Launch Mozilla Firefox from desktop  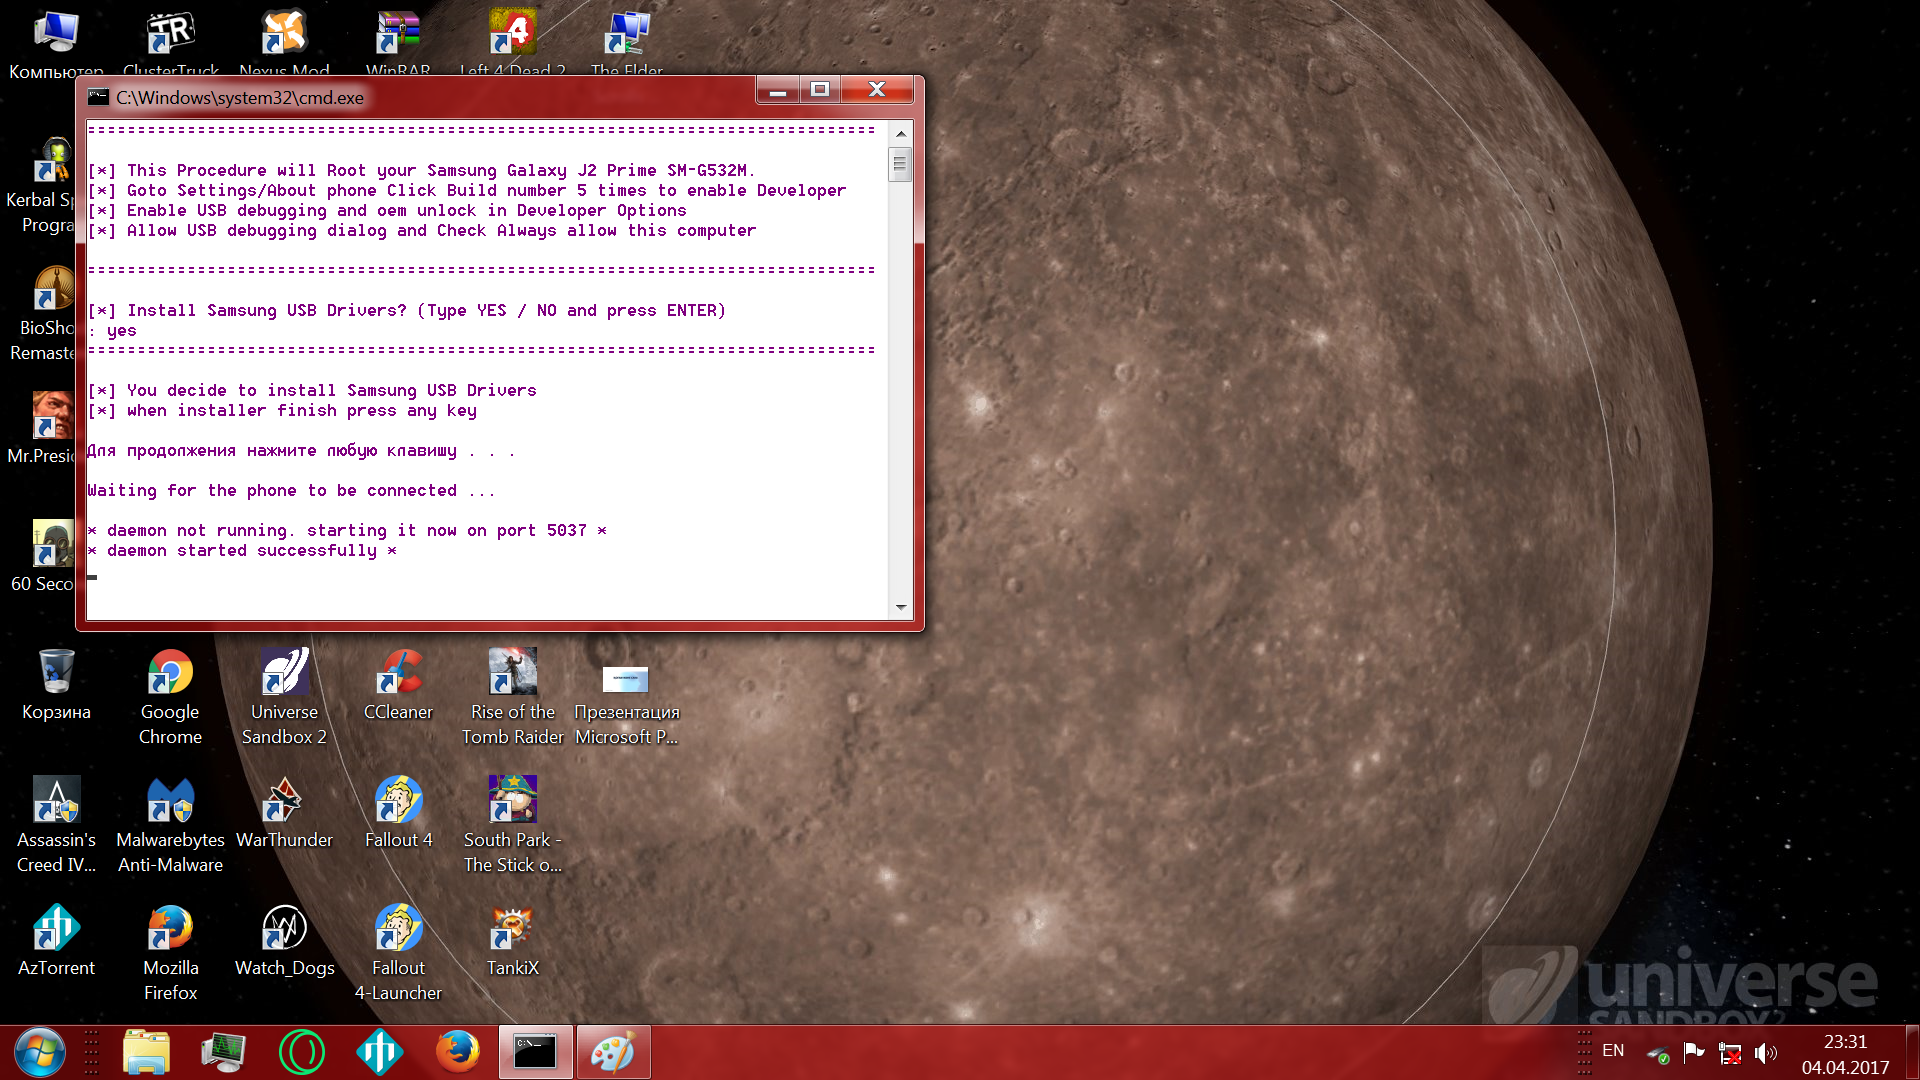tap(170, 953)
